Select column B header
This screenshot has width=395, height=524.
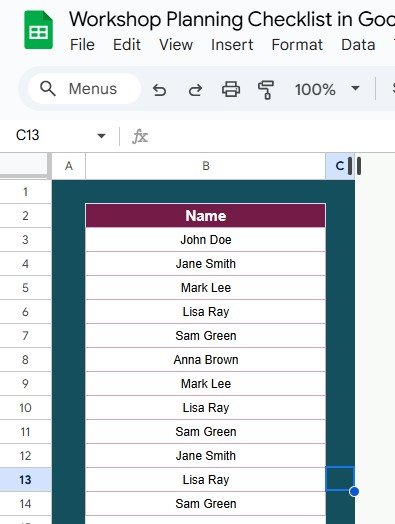pyautogui.click(x=206, y=166)
